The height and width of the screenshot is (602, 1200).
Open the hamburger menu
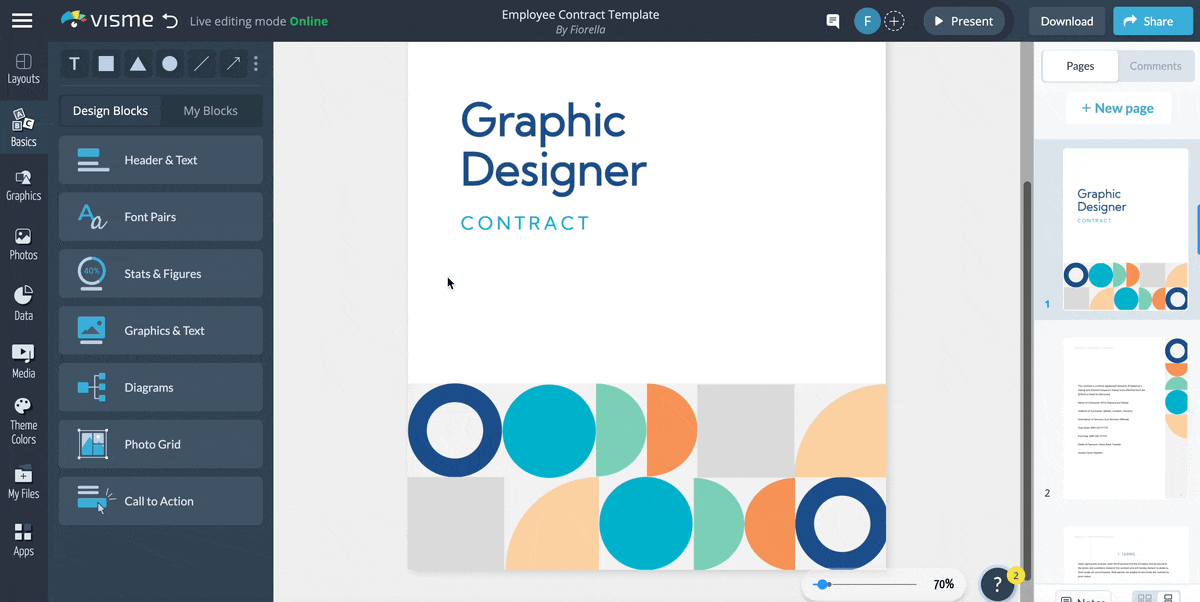pyautogui.click(x=22, y=20)
